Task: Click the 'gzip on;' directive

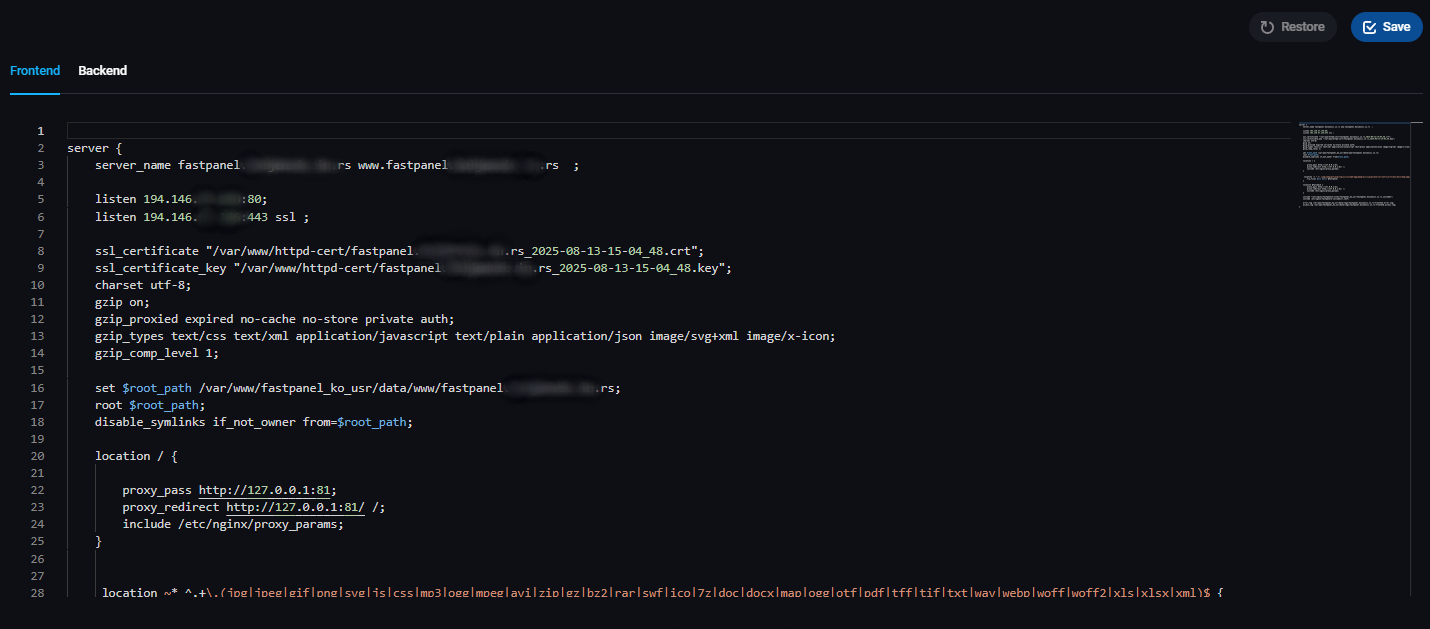Action: [122, 302]
